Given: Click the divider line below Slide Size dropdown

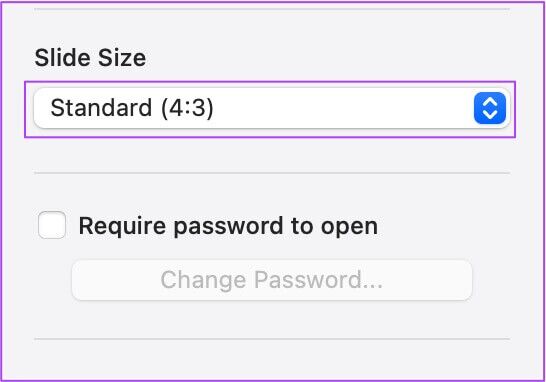Looking at the screenshot, I should point(272,172).
